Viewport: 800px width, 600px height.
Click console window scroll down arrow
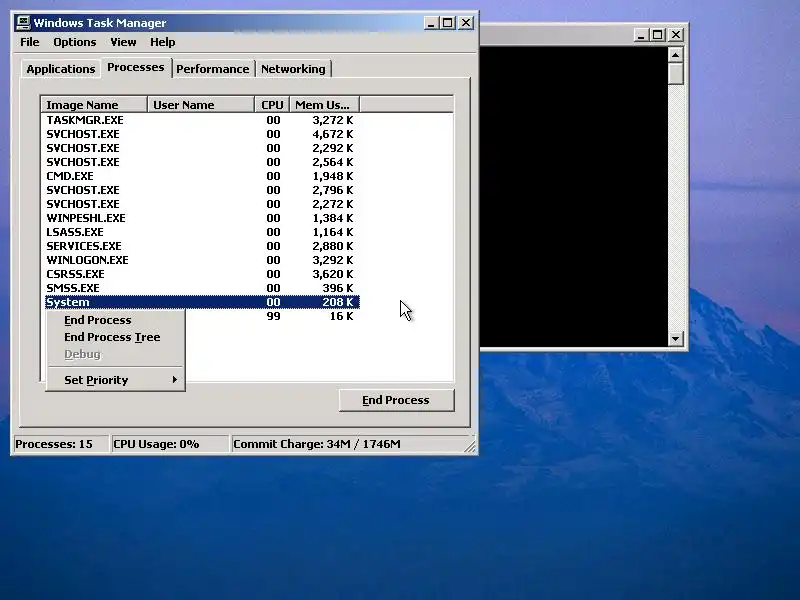coord(676,338)
